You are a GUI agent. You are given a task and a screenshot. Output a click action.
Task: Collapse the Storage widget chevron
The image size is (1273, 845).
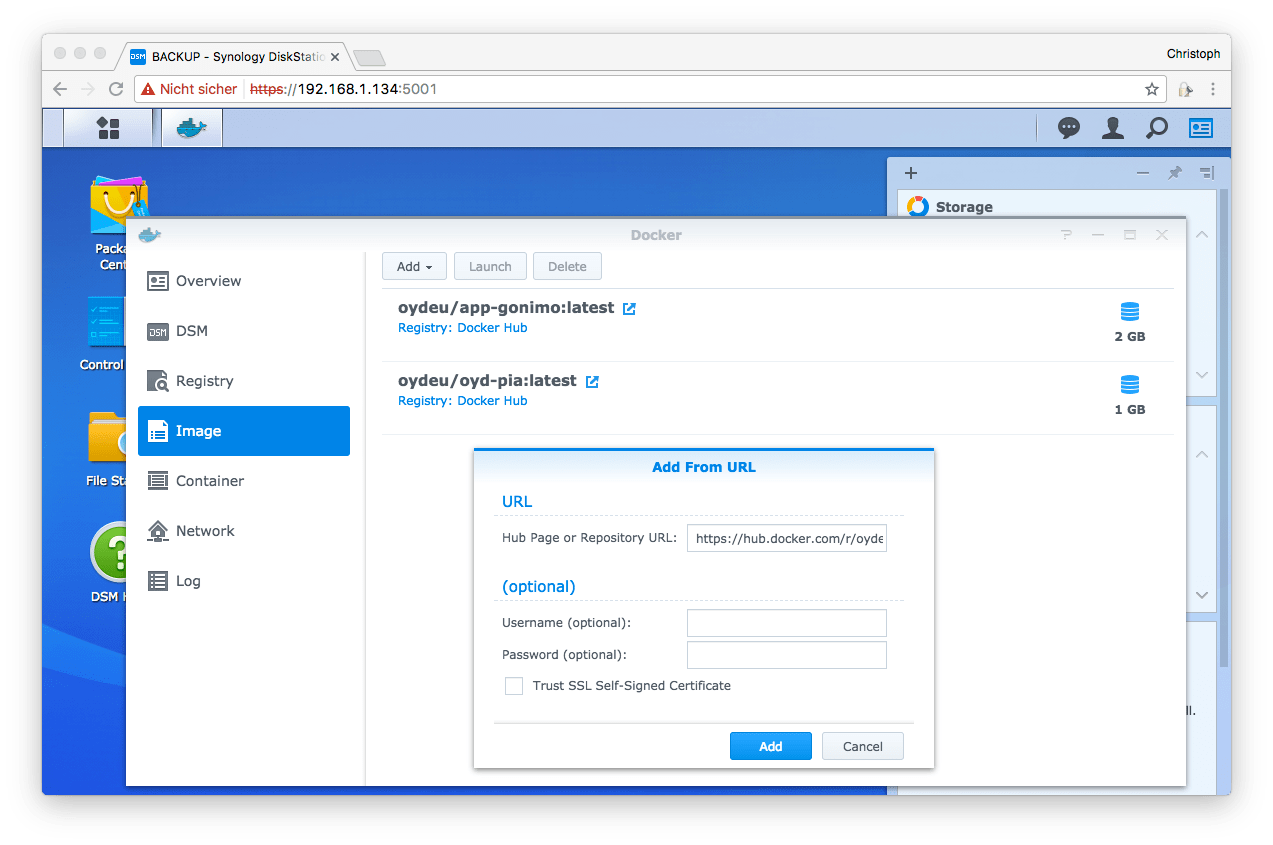coord(1202,234)
